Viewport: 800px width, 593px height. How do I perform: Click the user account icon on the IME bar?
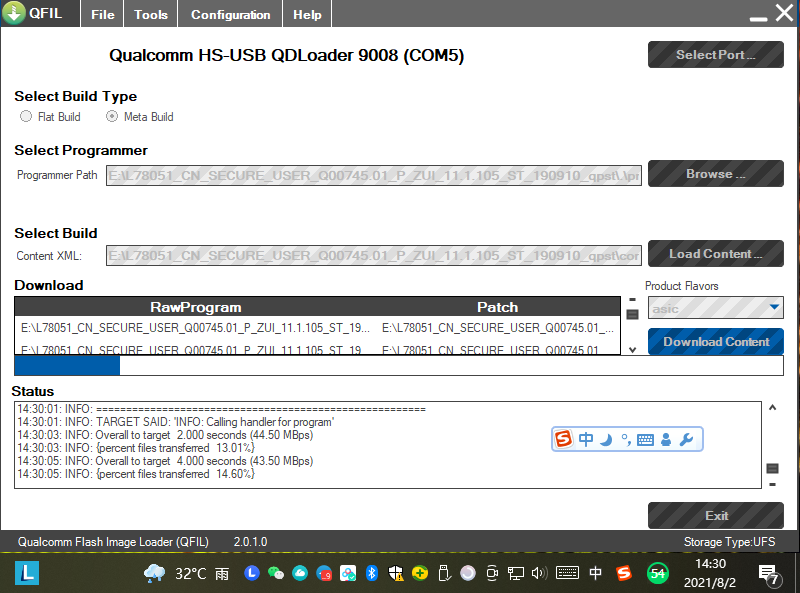(x=666, y=439)
